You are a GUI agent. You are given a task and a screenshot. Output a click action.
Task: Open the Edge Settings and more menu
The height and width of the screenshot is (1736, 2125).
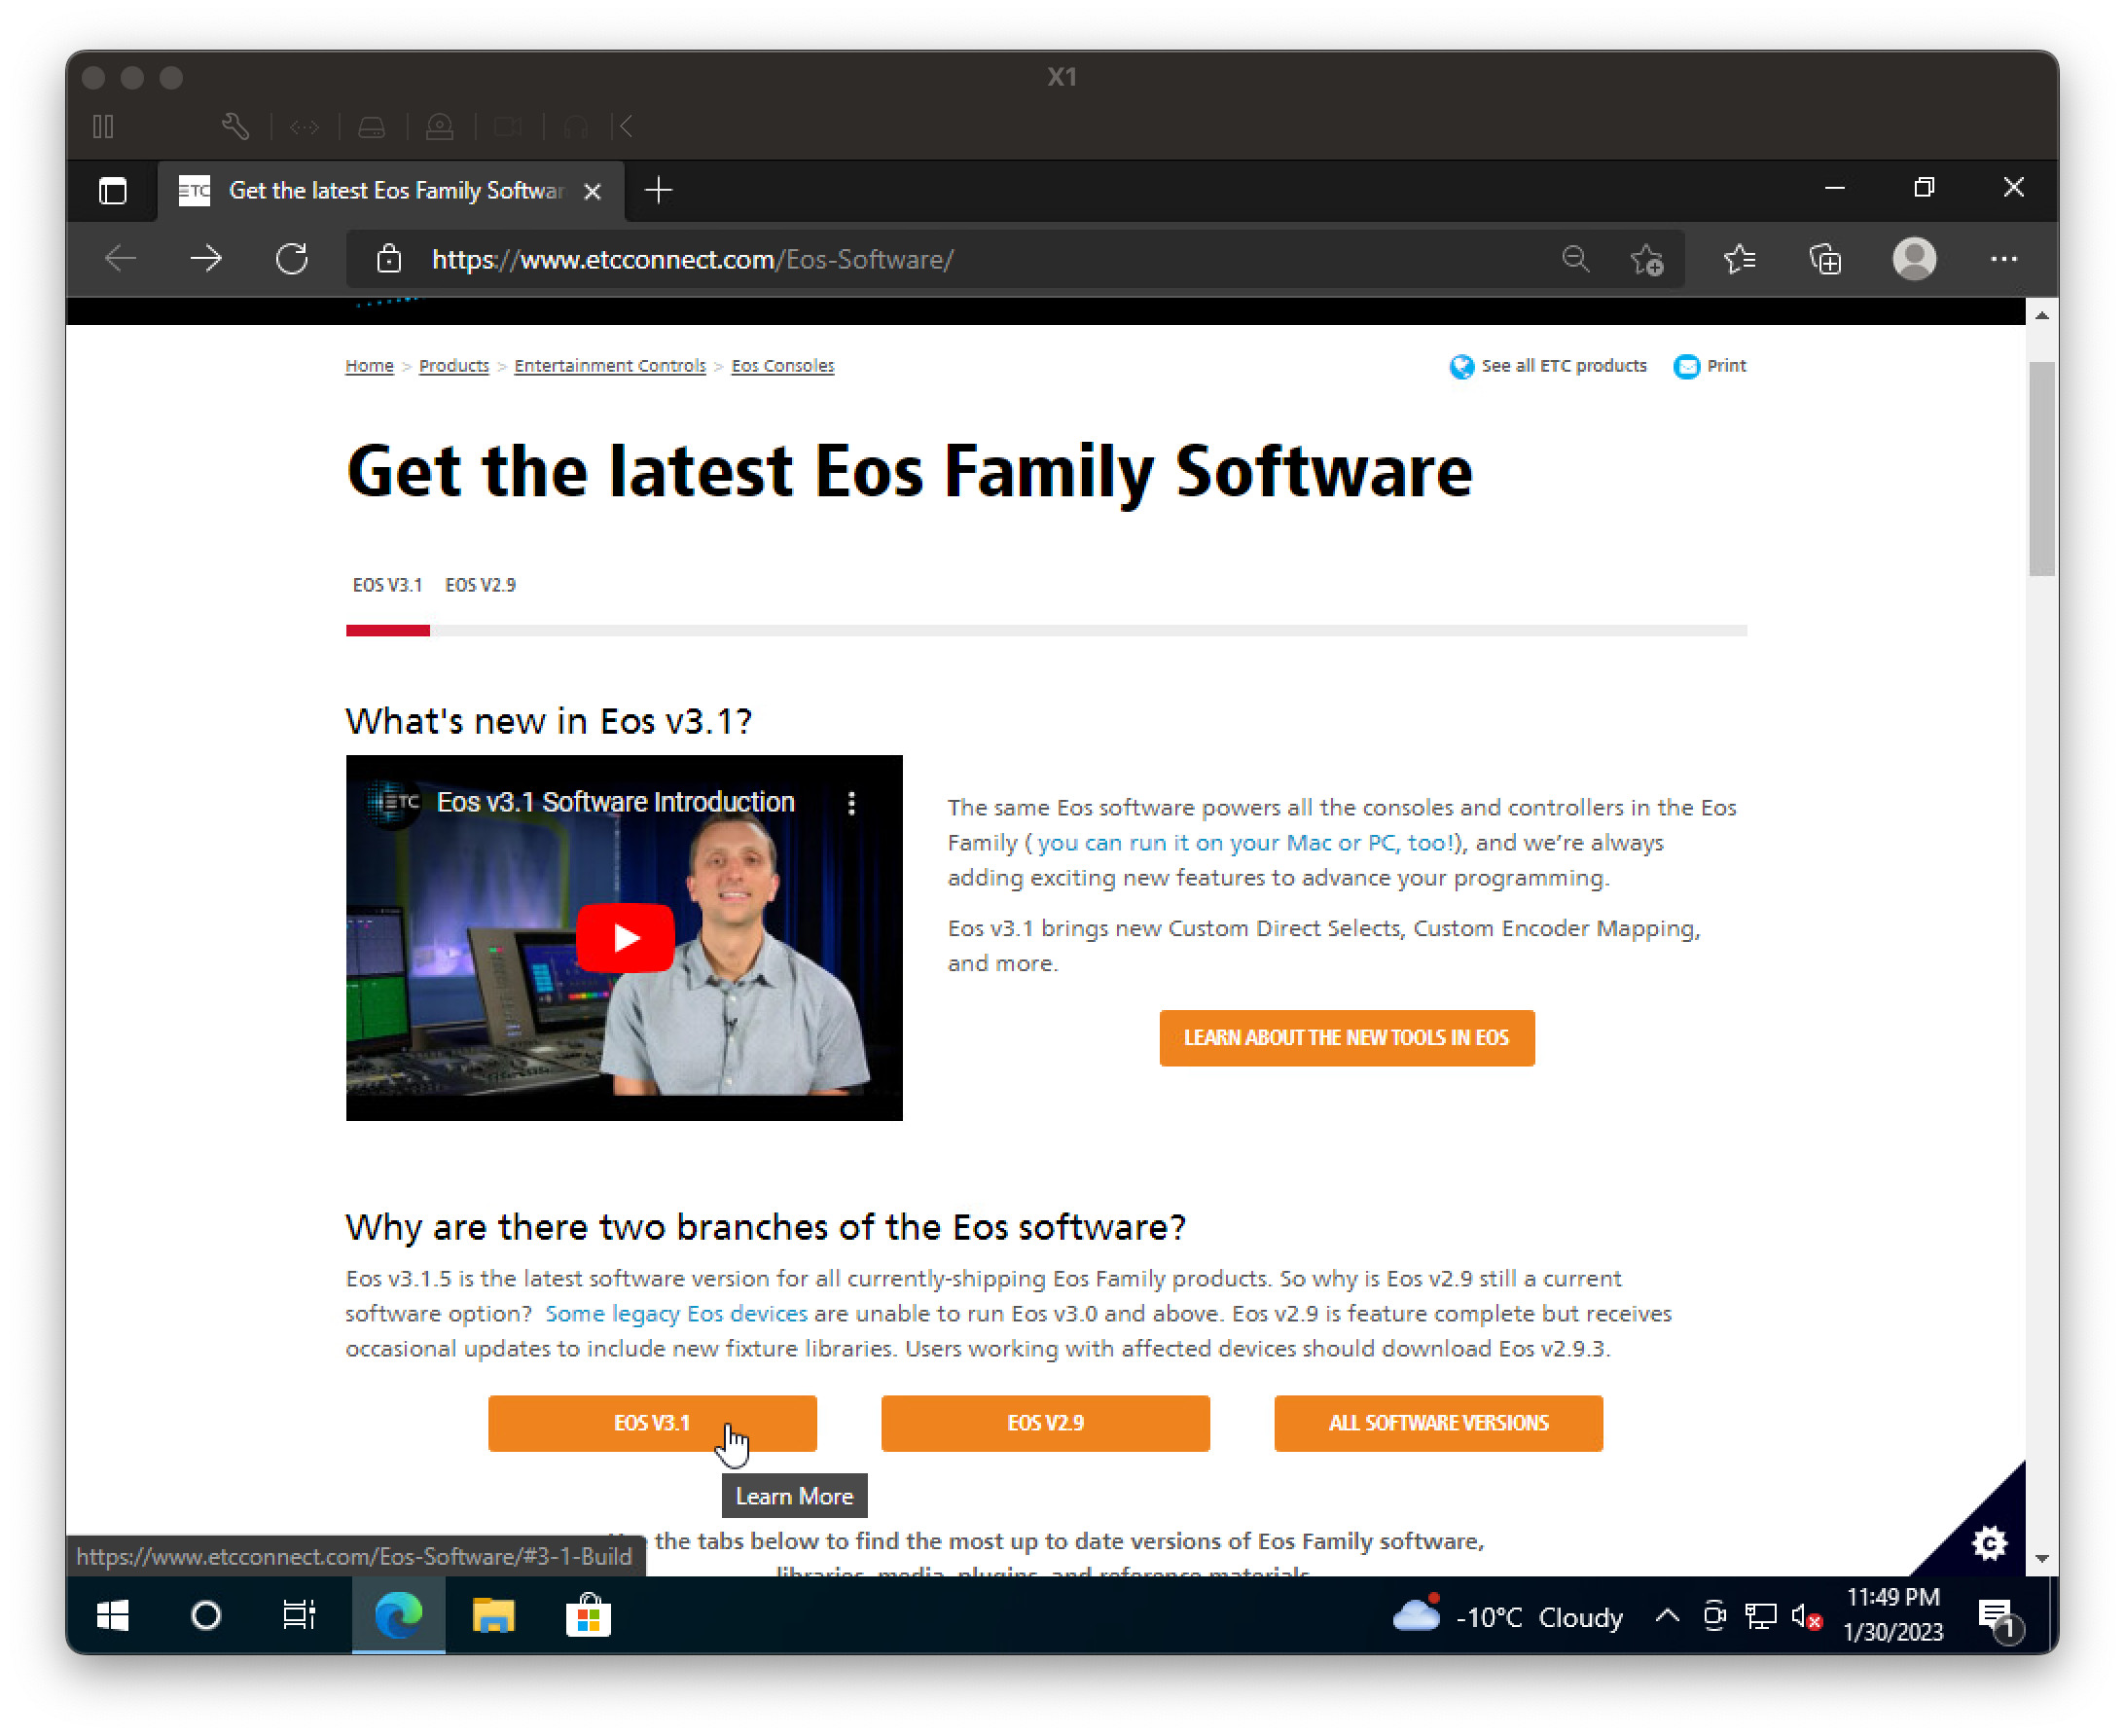pyautogui.click(x=2003, y=259)
